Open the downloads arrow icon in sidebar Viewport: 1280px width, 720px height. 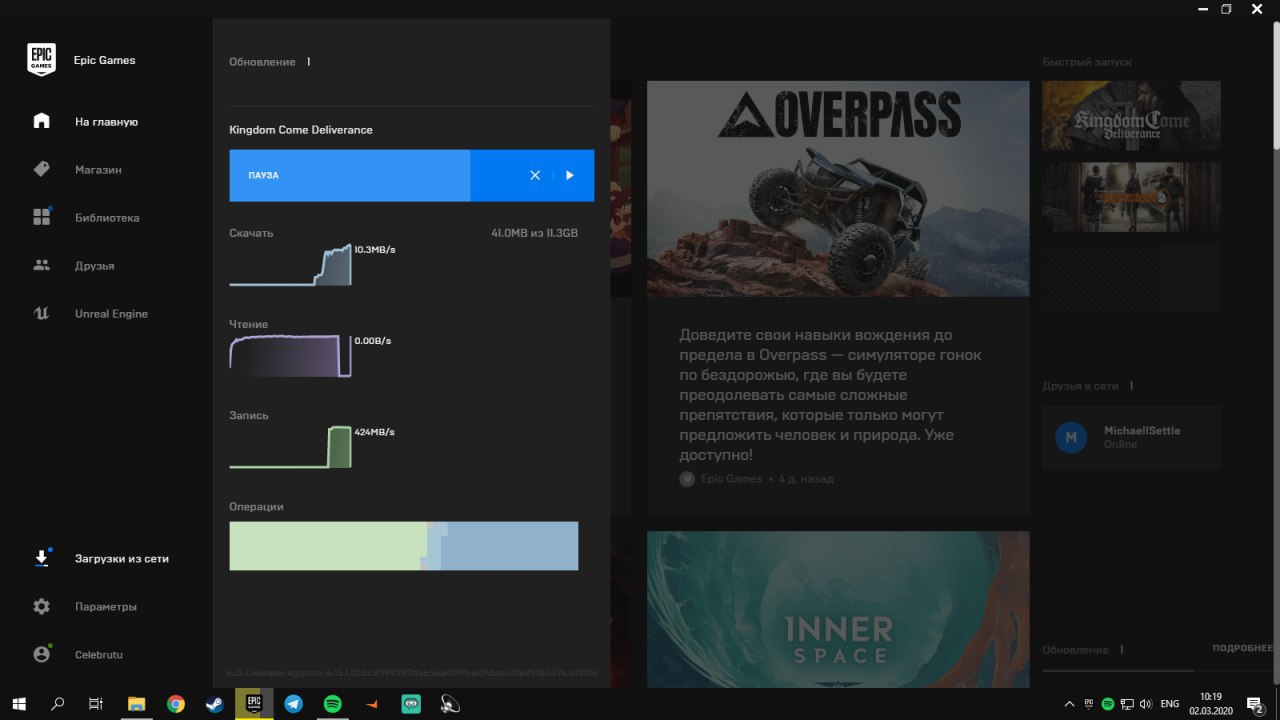pos(41,558)
